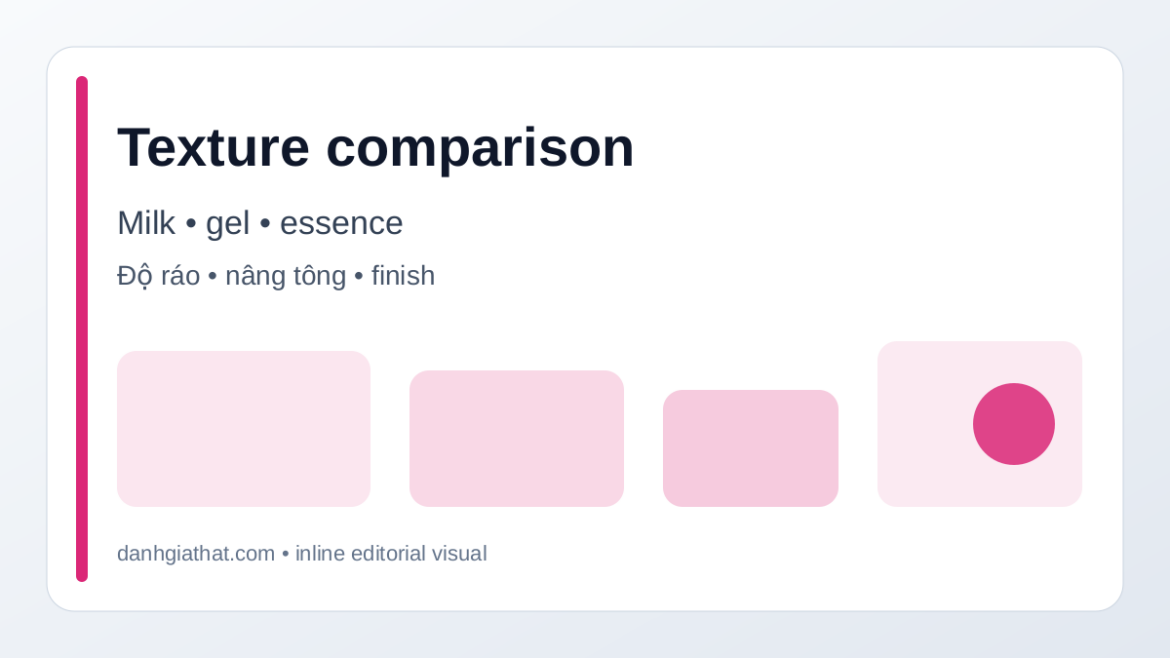Click the word Milk in the subtitle
This screenshot has height=658, width=1170.
coord(146,223)
